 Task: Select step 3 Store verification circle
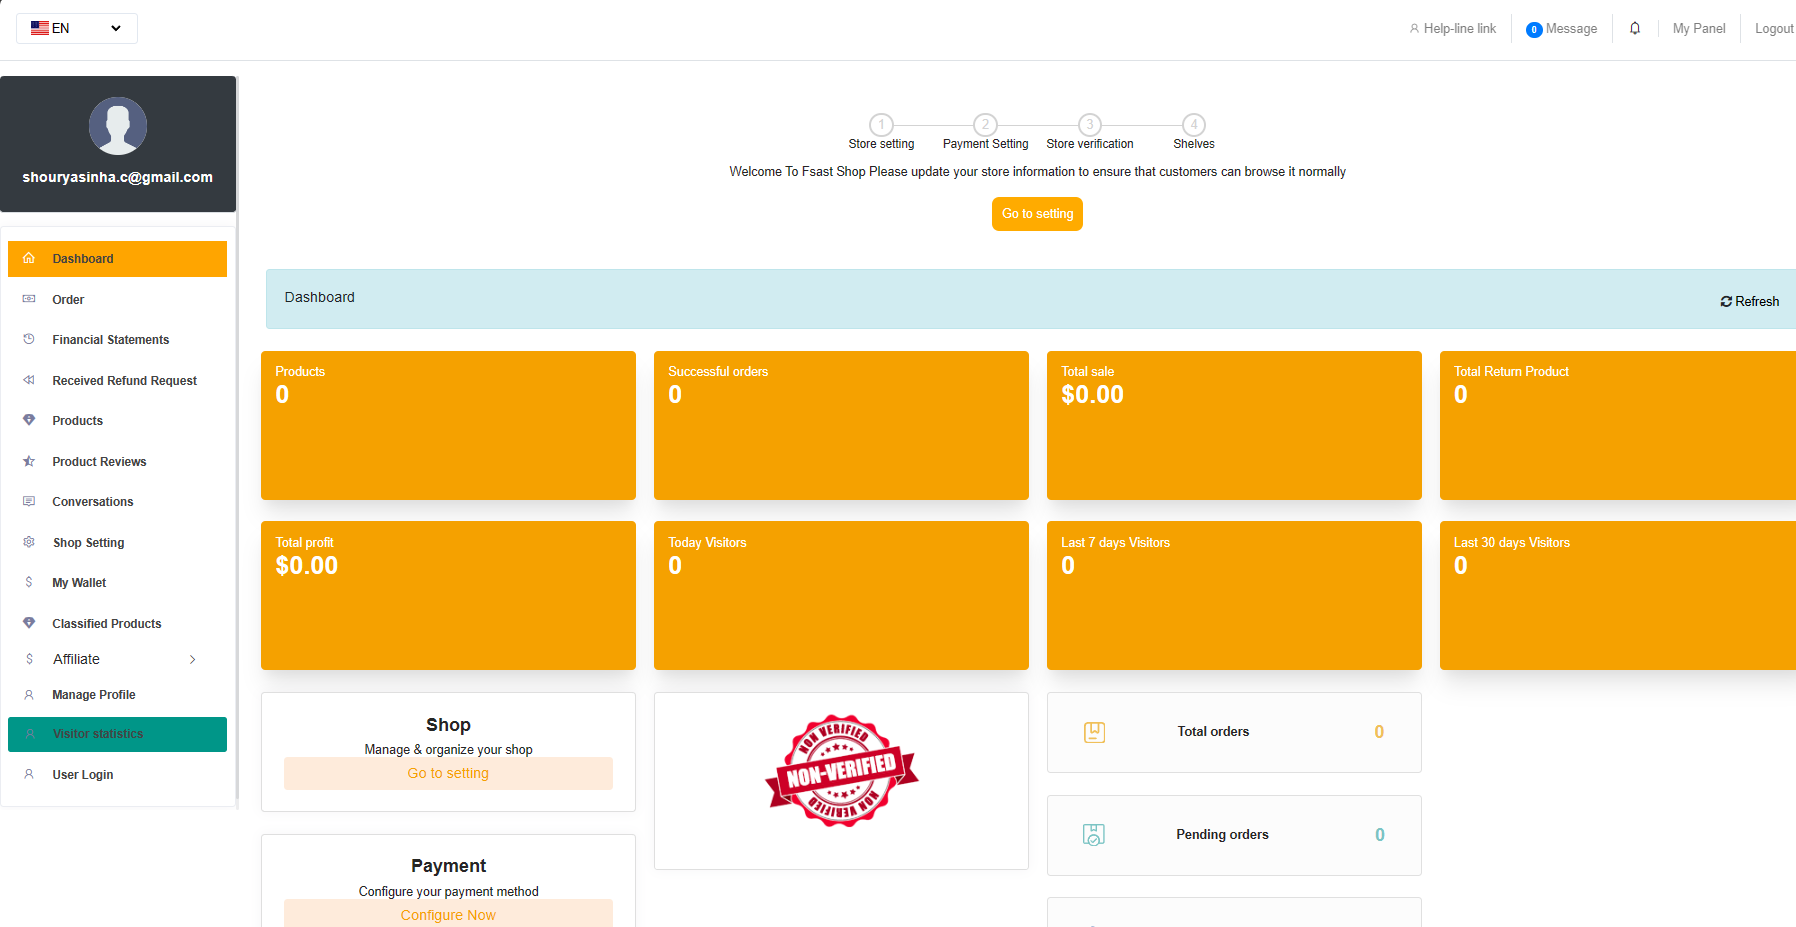tap(1089, 125)
